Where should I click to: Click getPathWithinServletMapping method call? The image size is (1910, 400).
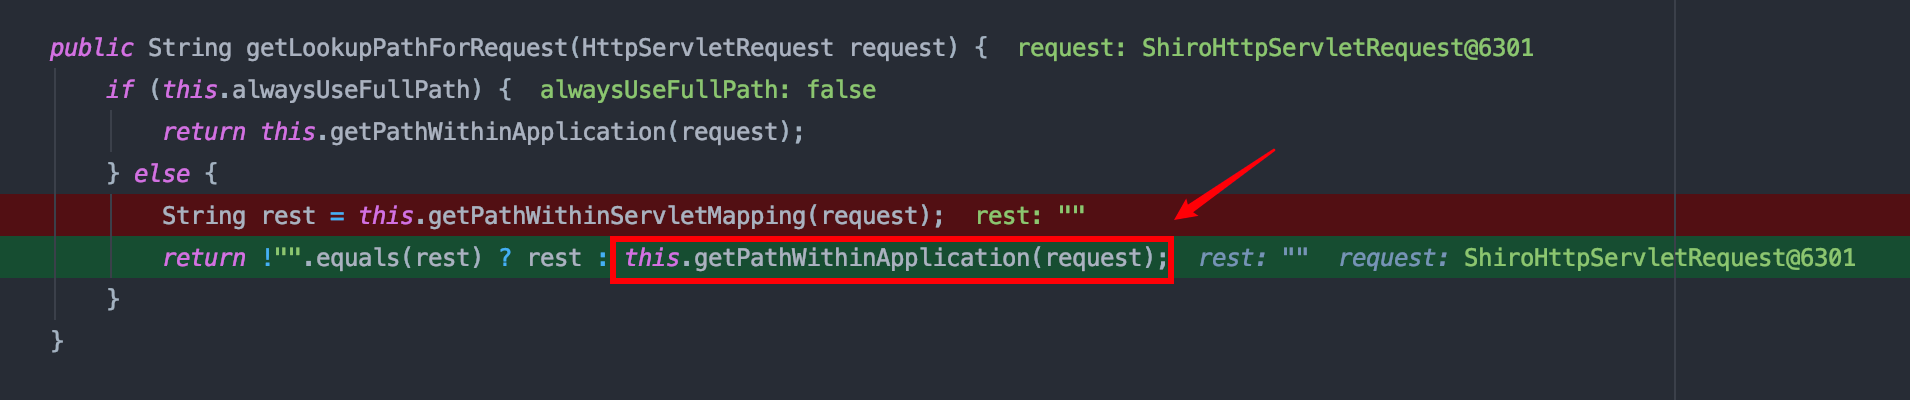(616, 216)
